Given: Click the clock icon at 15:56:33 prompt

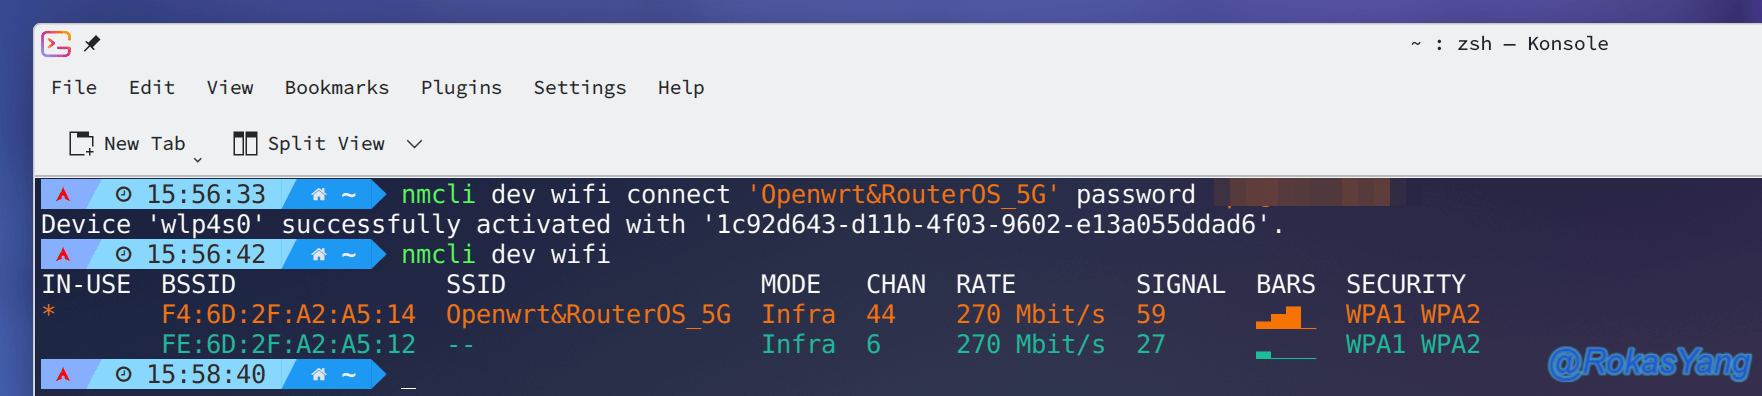Looking at the screenshot, I should (123, 194).
